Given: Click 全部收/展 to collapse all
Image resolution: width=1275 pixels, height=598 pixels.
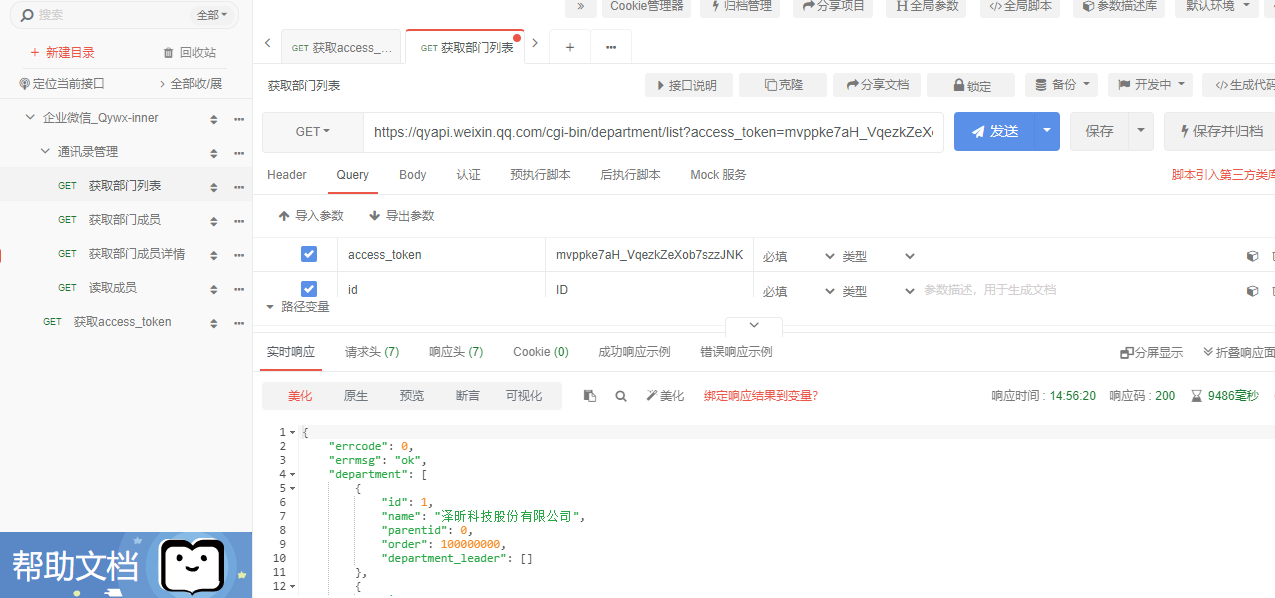Looking at the screenshot, I should click(x=190, y=84).
